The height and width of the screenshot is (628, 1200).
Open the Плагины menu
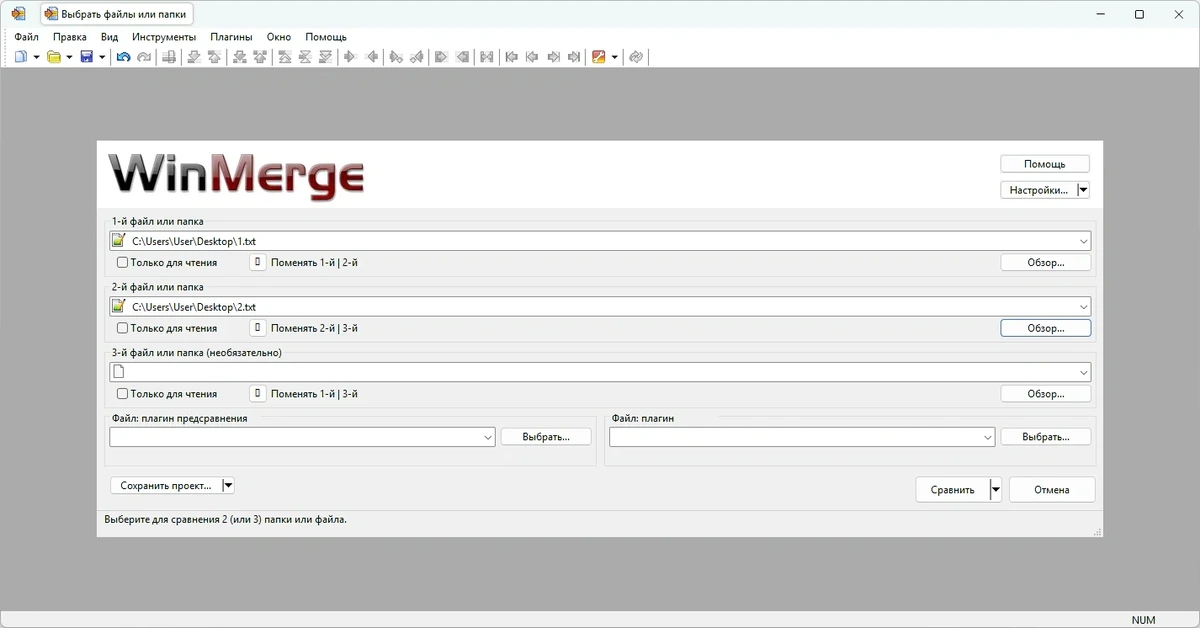[x=231, y=37]
